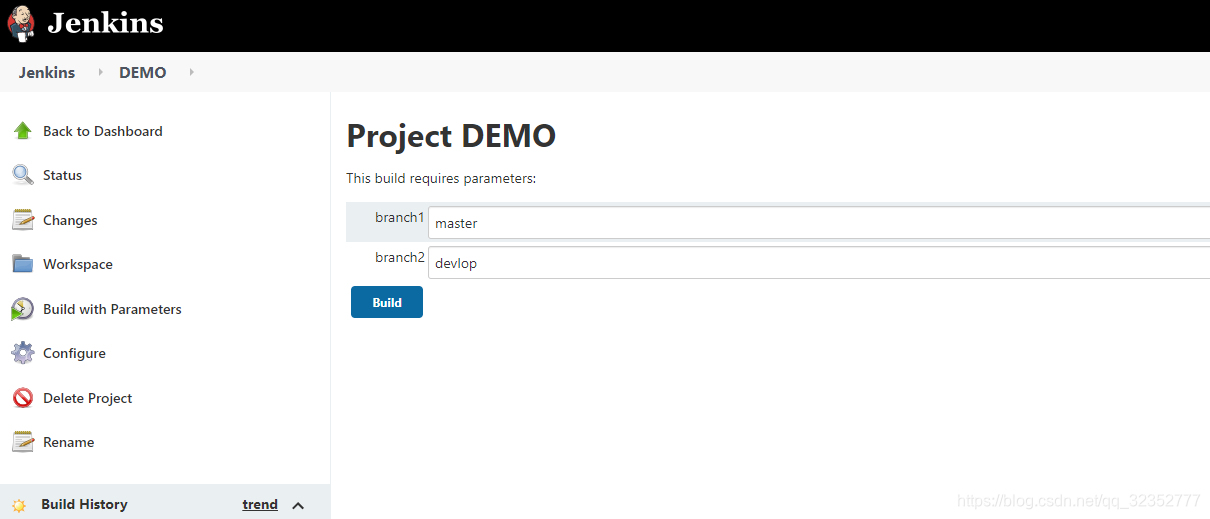
Task: Open the build trend link
Action: [260, 504]
